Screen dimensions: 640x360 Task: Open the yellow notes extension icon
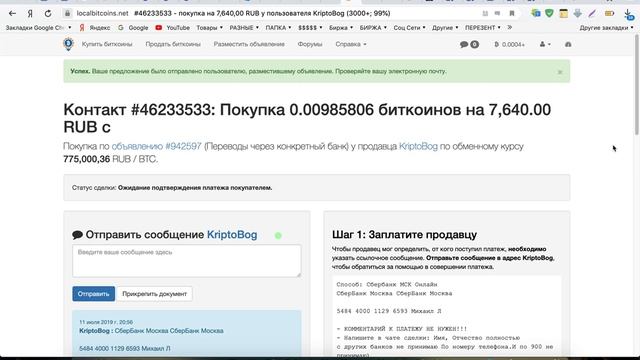pos(564,13)
